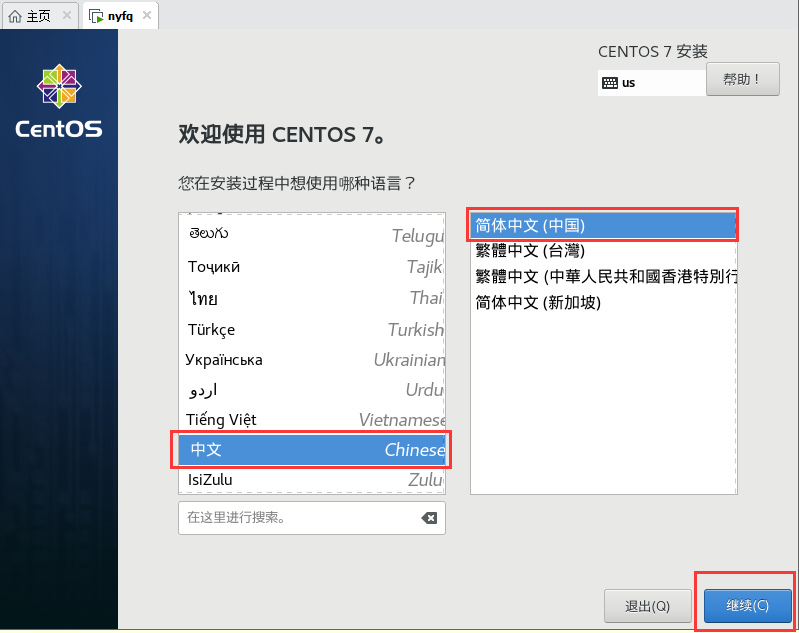799x633 pixels.
Task: Select 中文 Chinese in the language list
Action: coord(312,450)
